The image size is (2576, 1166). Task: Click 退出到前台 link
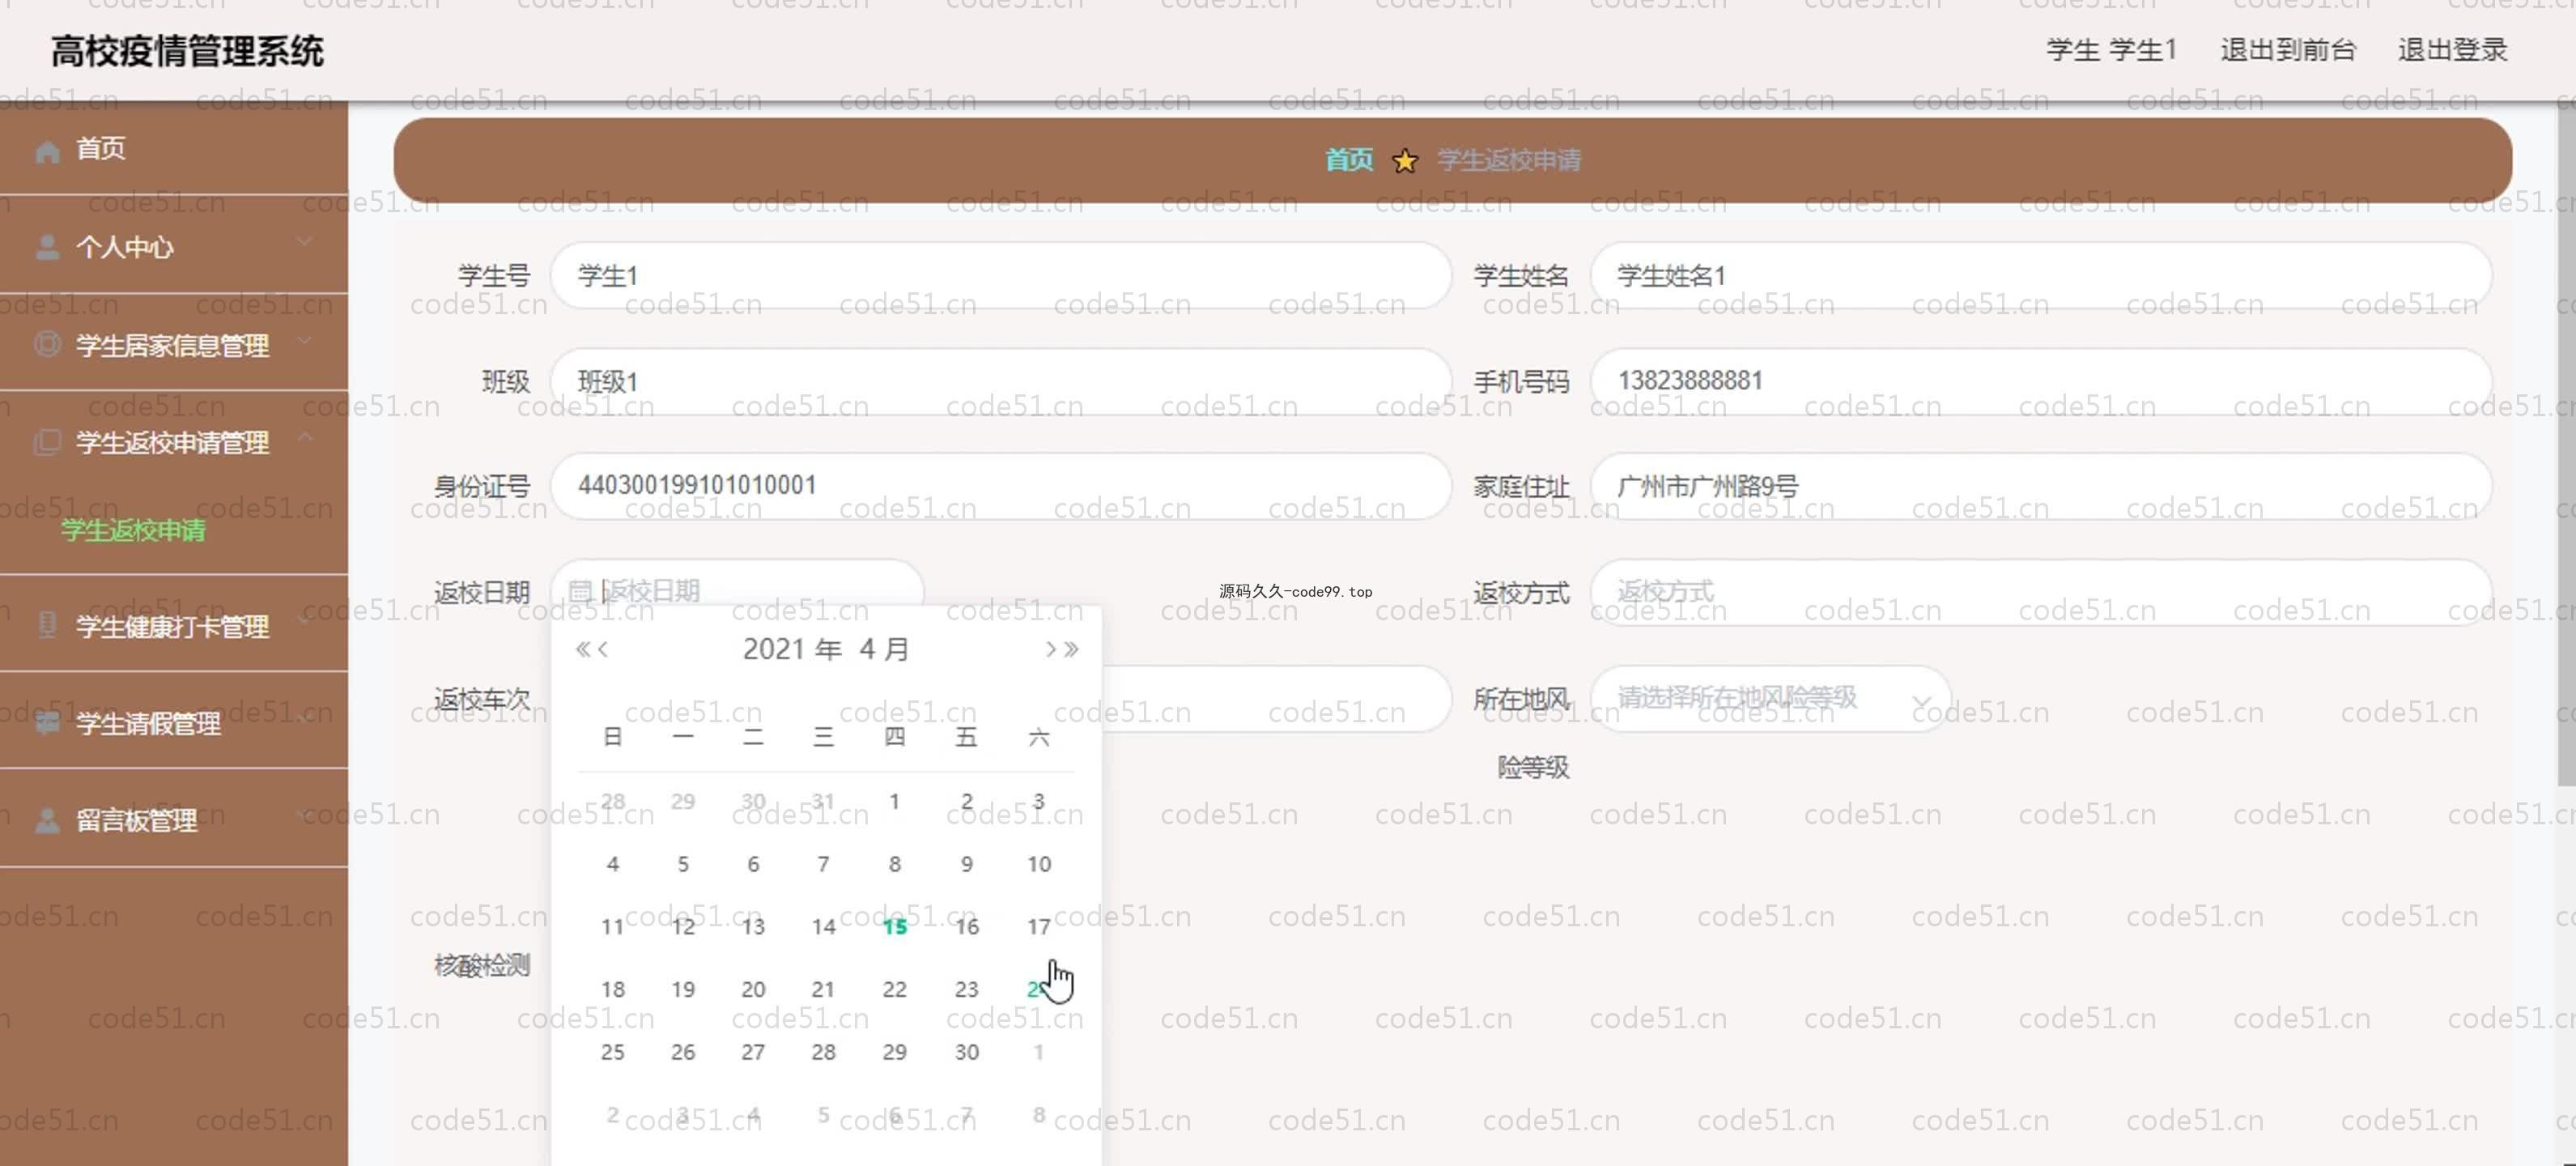point(2288,50)
